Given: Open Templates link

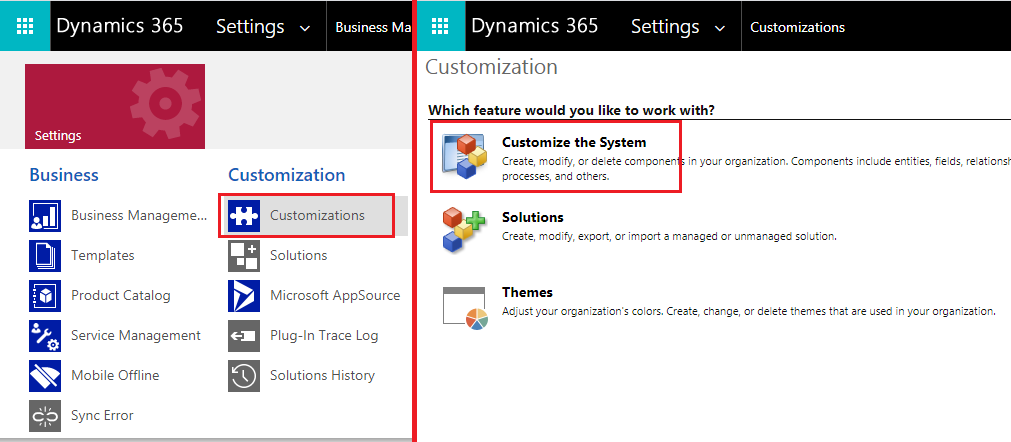Looking at the screenshot, I should (103, 255).
